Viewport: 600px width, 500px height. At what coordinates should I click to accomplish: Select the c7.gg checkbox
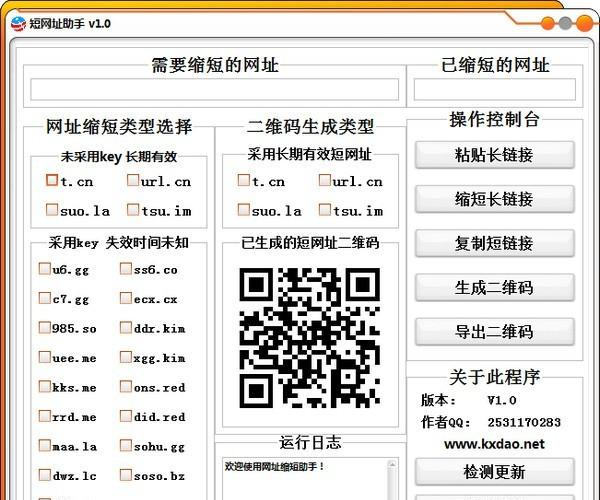pos(44,298)
